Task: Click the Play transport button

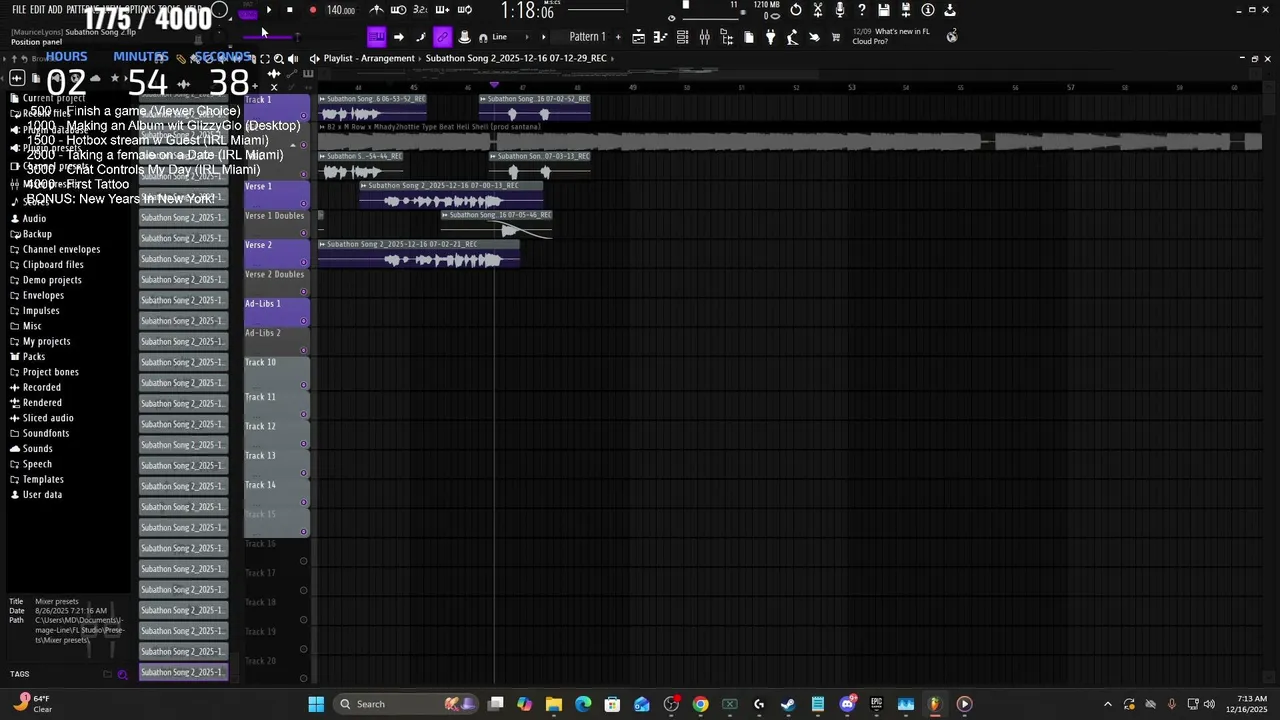Action: [269, 10]
